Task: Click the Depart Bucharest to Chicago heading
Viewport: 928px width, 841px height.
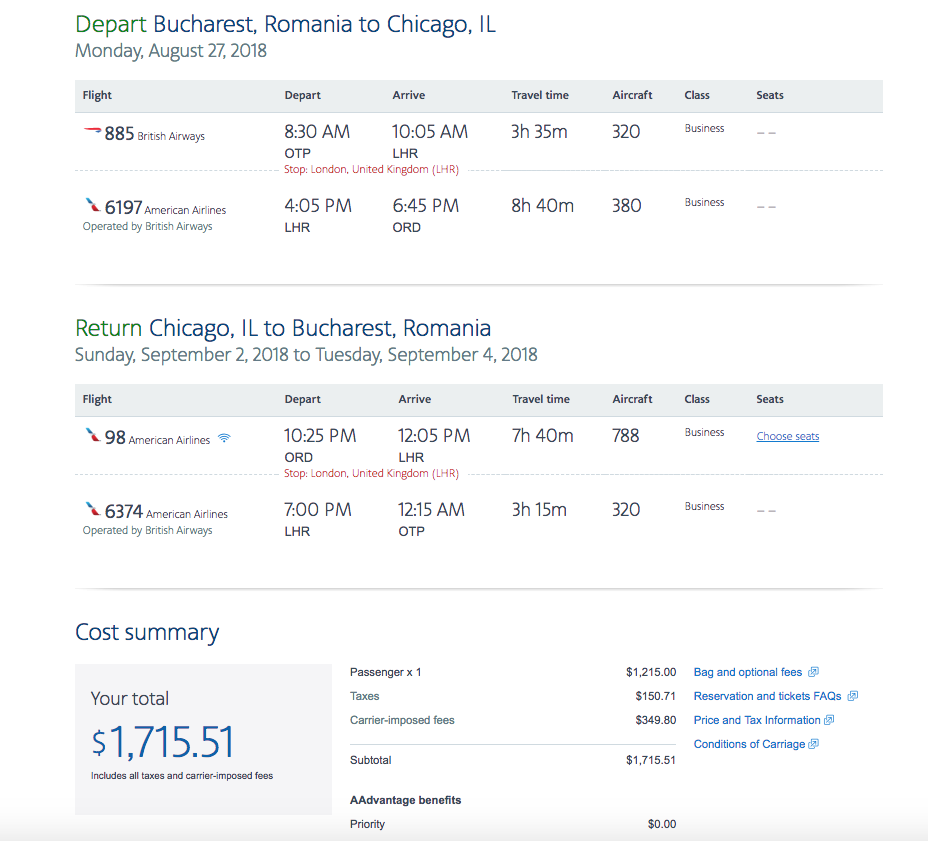Action: pyautogui.click(x=285, y=24)
